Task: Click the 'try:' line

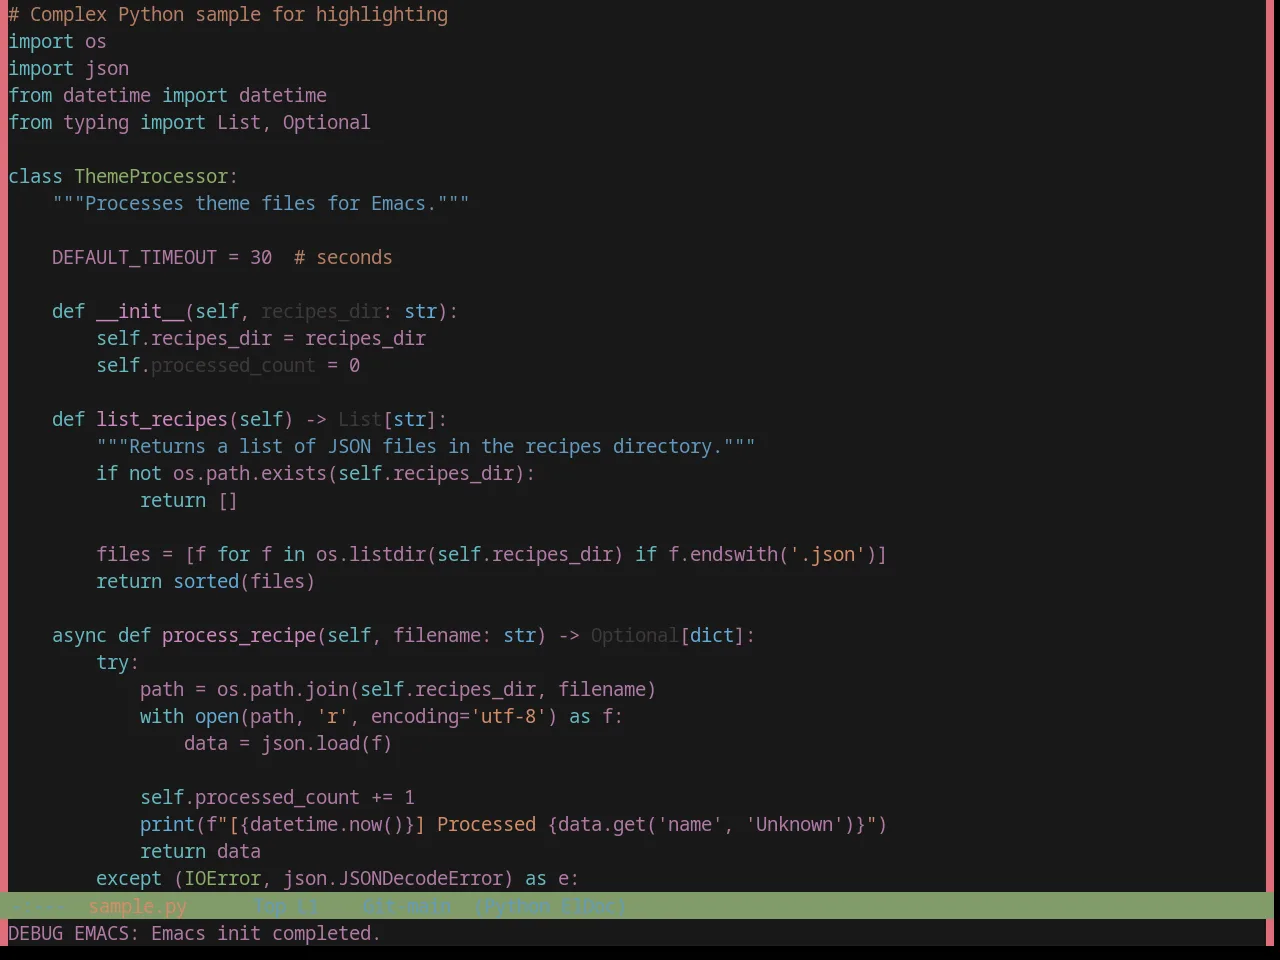Action: pyautogui.click(x=118, y=662)
